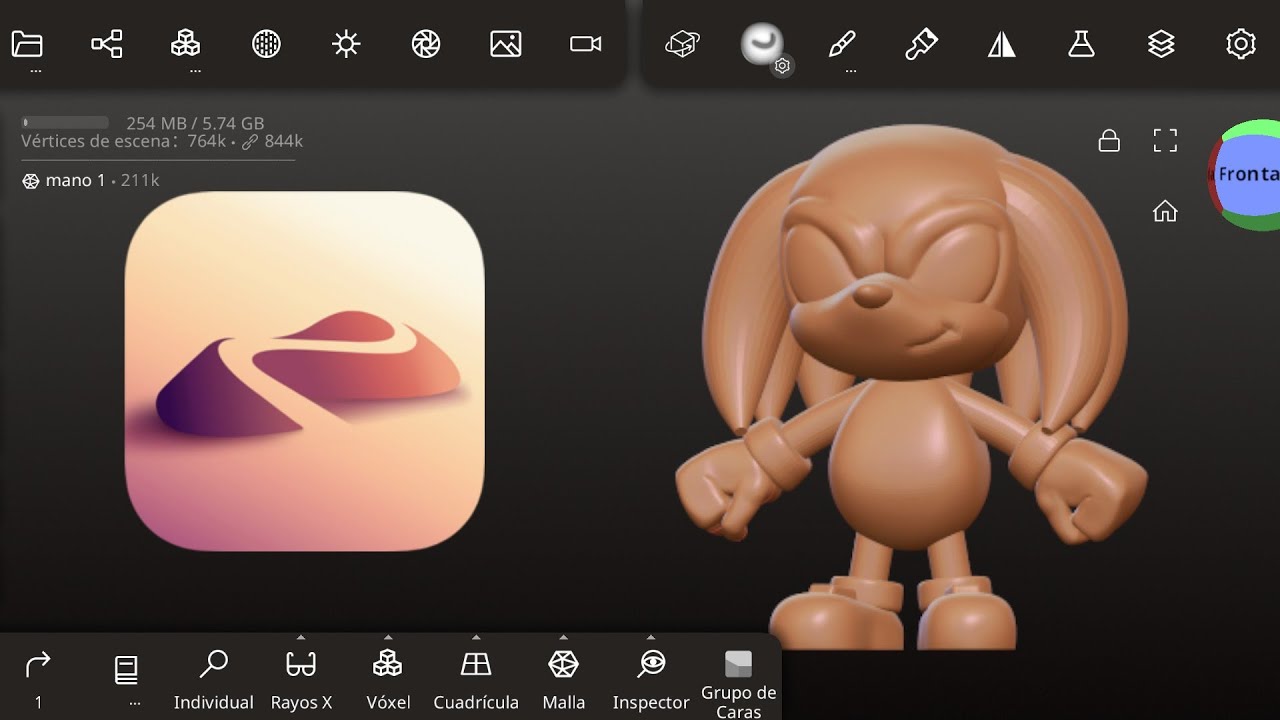Expand options arrow above Inspector
The image size is (1280, 720).
click(x=651, y=637)
